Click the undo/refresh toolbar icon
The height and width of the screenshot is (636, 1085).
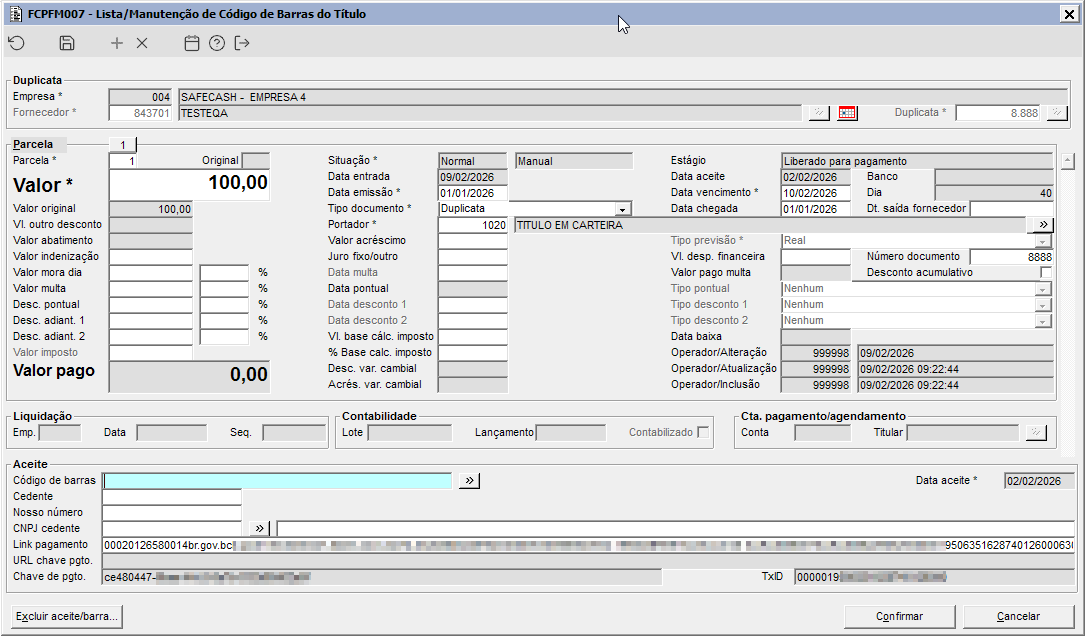[x=16, y=43]
